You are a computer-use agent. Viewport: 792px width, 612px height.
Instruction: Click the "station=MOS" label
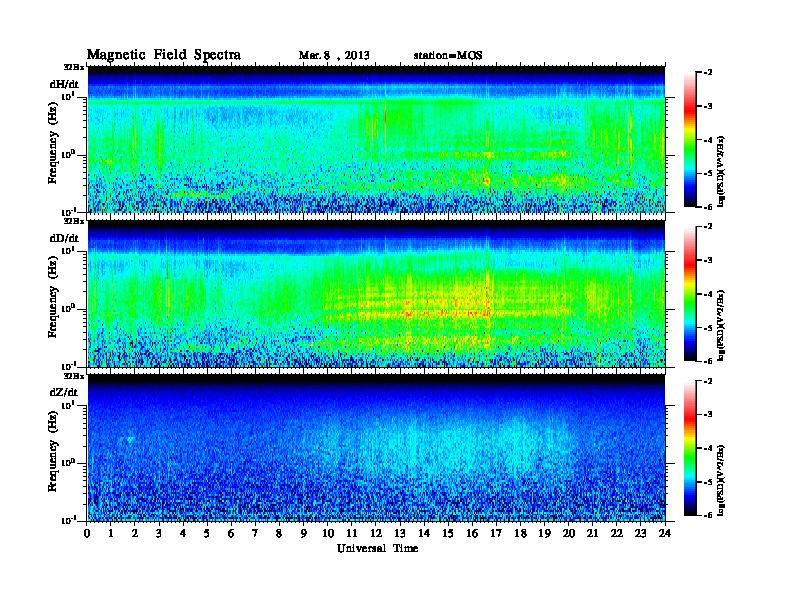click(448, 55)
